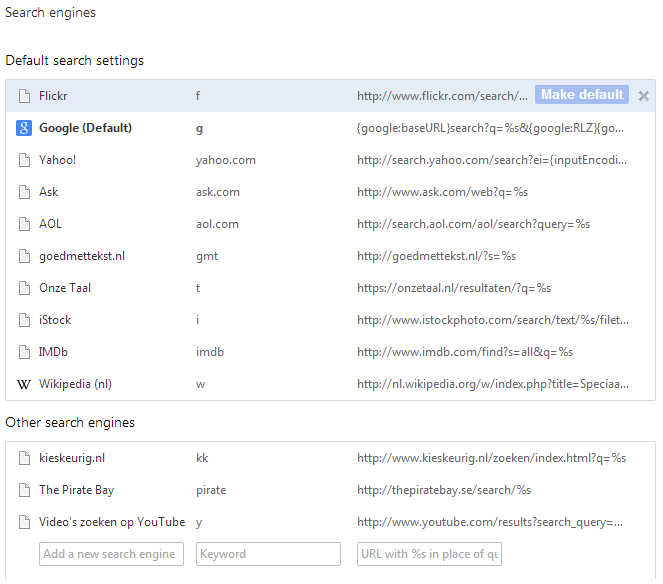663x584 pixels.
Task: Select the Ask engine name
Action: 49,192
